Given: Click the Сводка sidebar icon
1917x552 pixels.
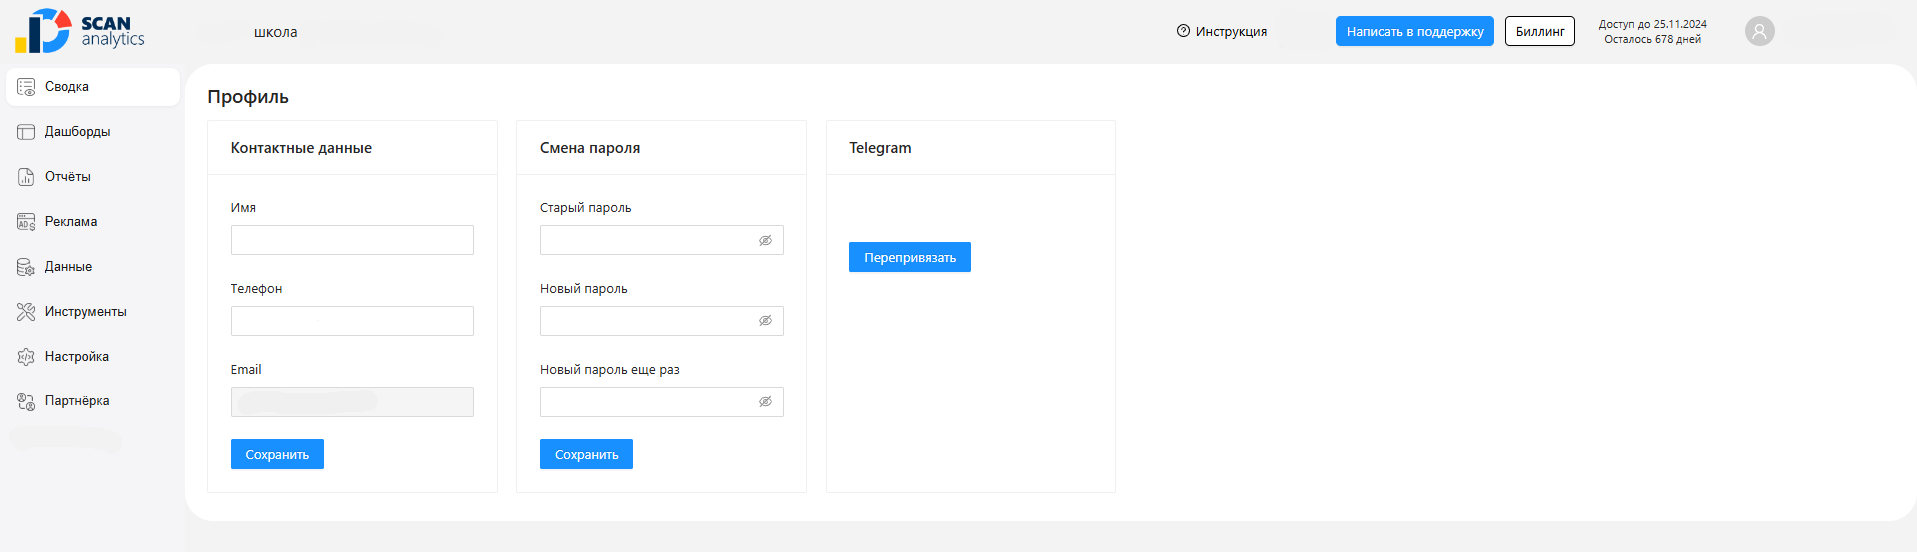Looking at the screenshot, I should (26, 87).
